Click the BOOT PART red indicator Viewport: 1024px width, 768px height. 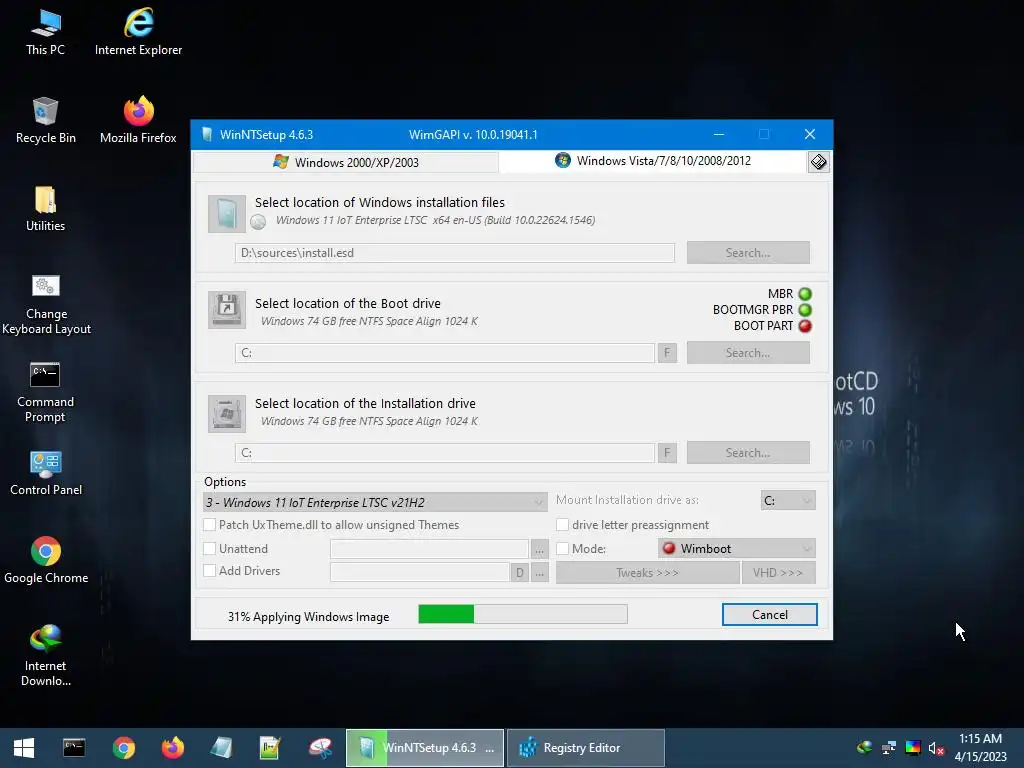click(805, 326)
